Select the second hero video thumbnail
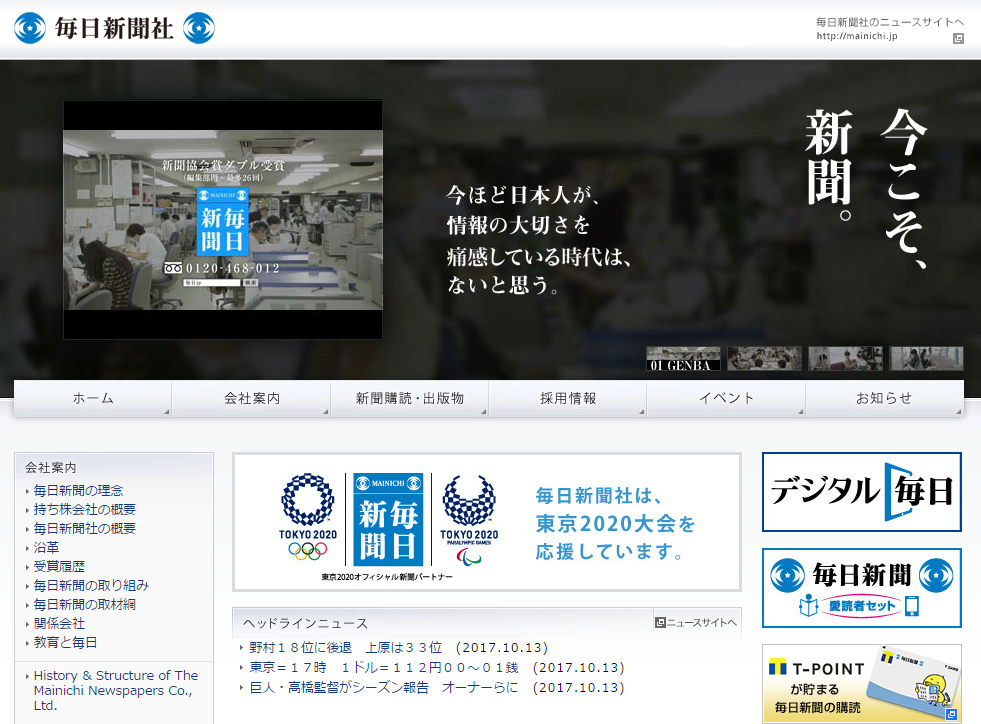Screen dimensions: 981x724 coord(765,359)
